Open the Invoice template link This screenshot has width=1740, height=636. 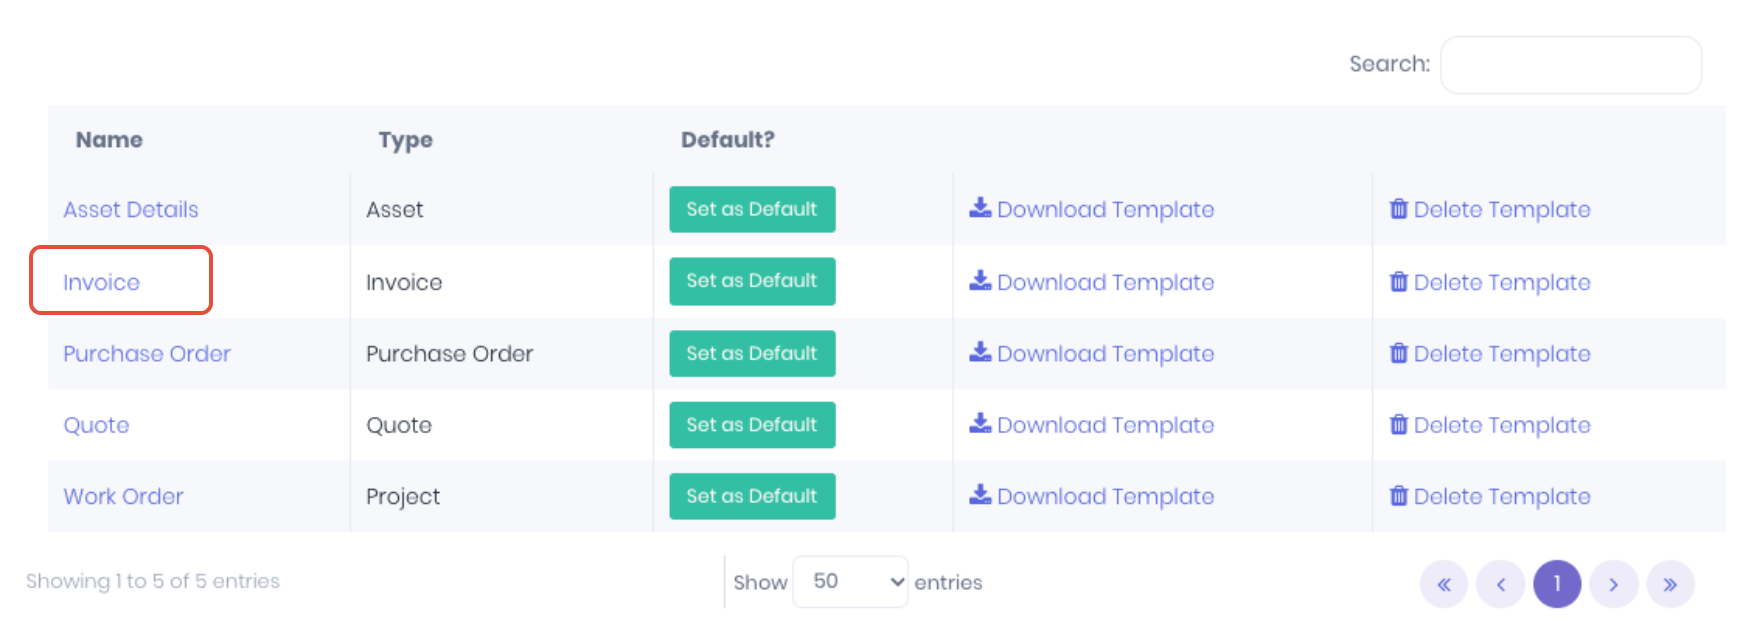click(101, 282)
